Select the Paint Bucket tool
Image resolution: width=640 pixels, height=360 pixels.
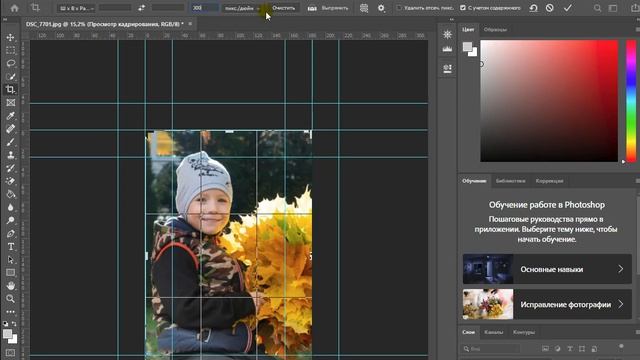(11, 194)
